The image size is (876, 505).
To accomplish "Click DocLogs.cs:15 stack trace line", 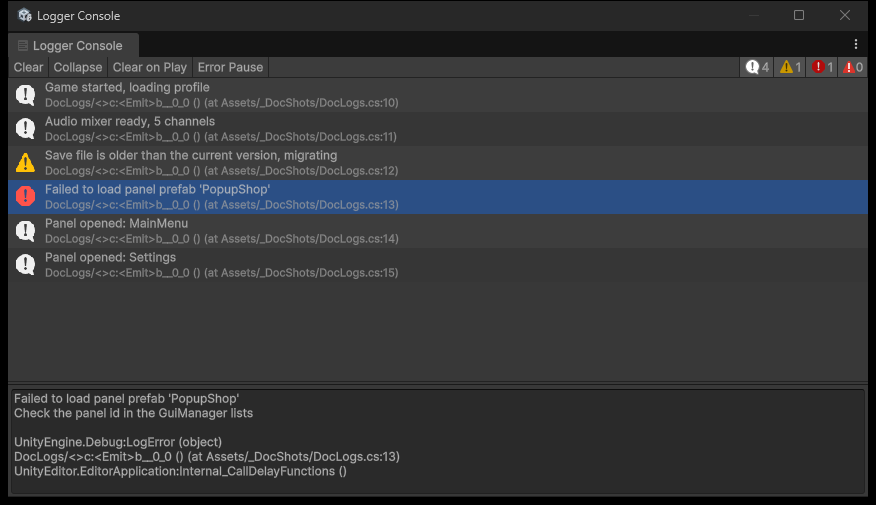I will click(222, 273).
